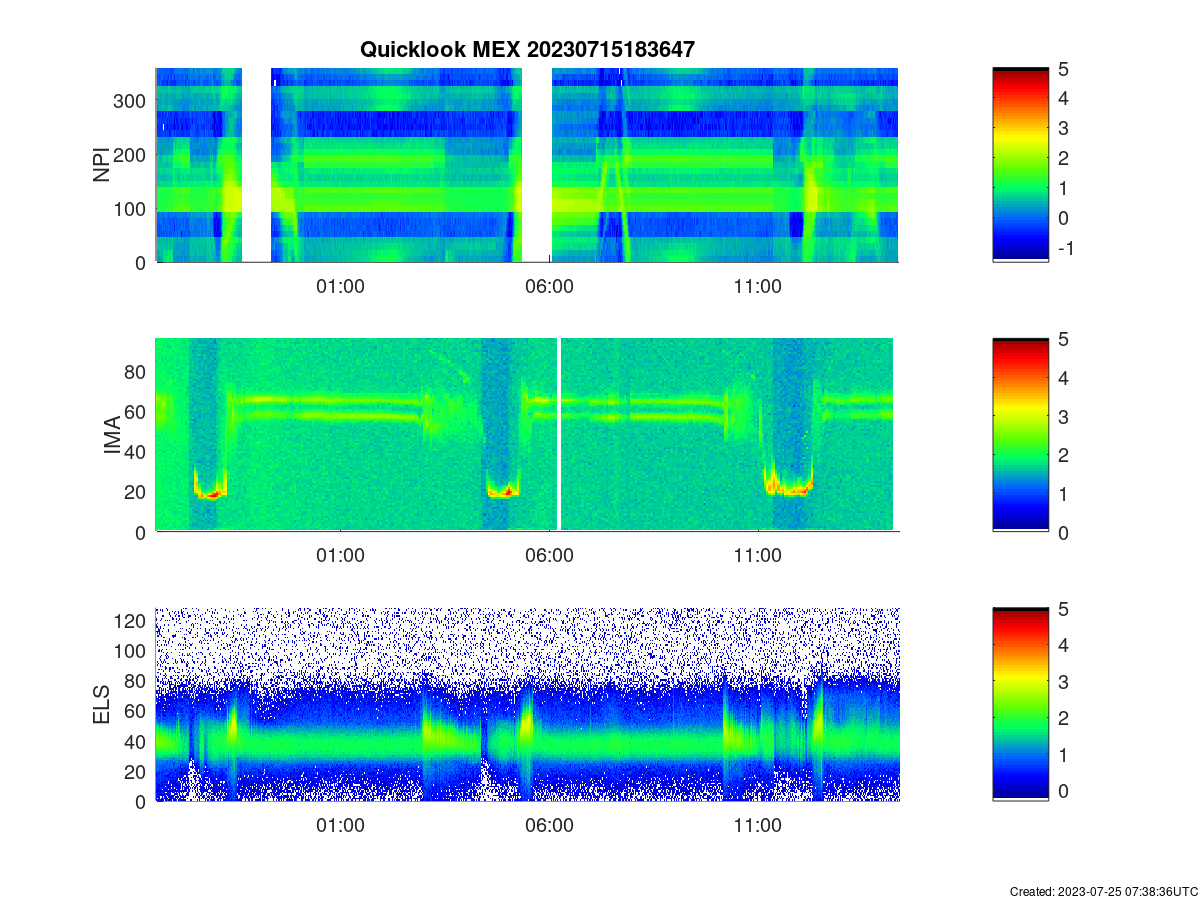Click the 3 label on IMA colorbar
The height and width of the screenshot is (900, 1200).
pos(1063,416)
